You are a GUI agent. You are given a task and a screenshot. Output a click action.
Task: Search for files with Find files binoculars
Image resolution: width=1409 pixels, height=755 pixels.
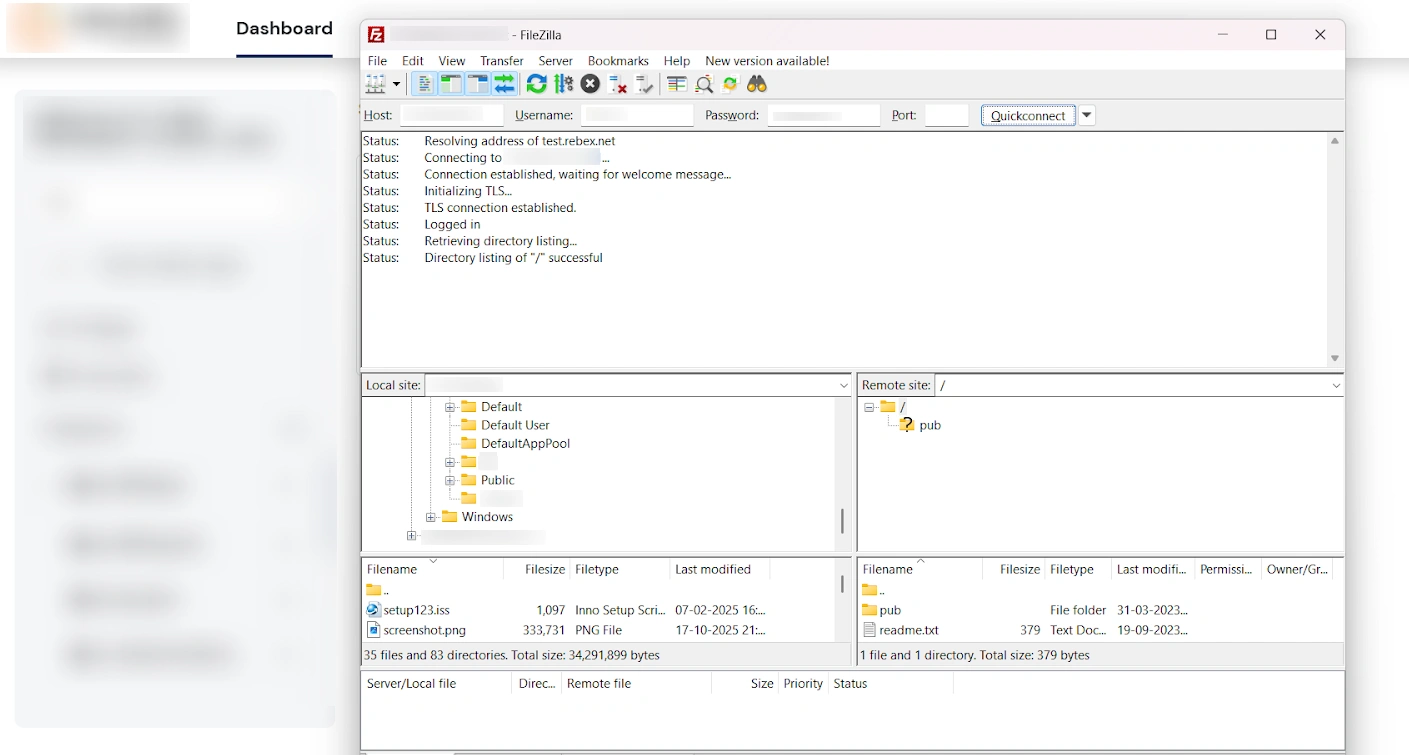(757, 84)
